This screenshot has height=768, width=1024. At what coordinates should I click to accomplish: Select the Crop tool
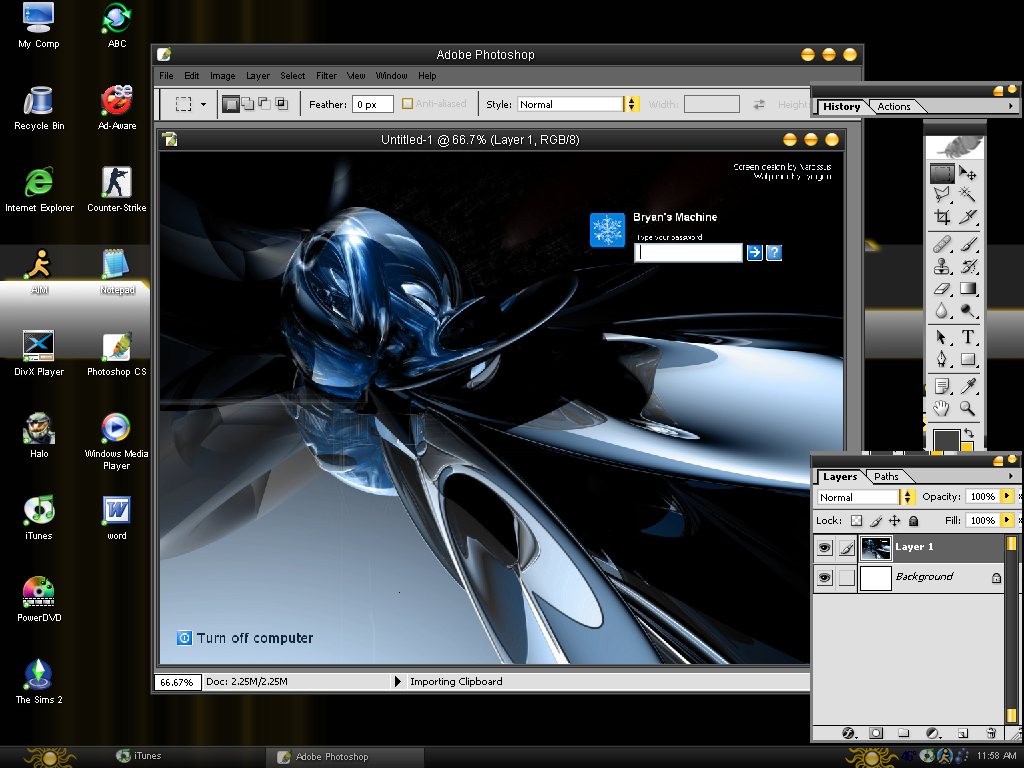941,219
